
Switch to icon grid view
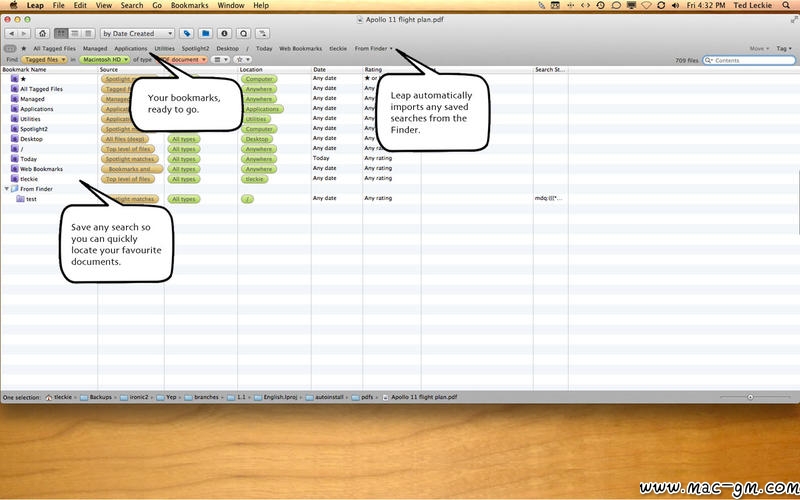pyautogui.click(x=61, y=33)
